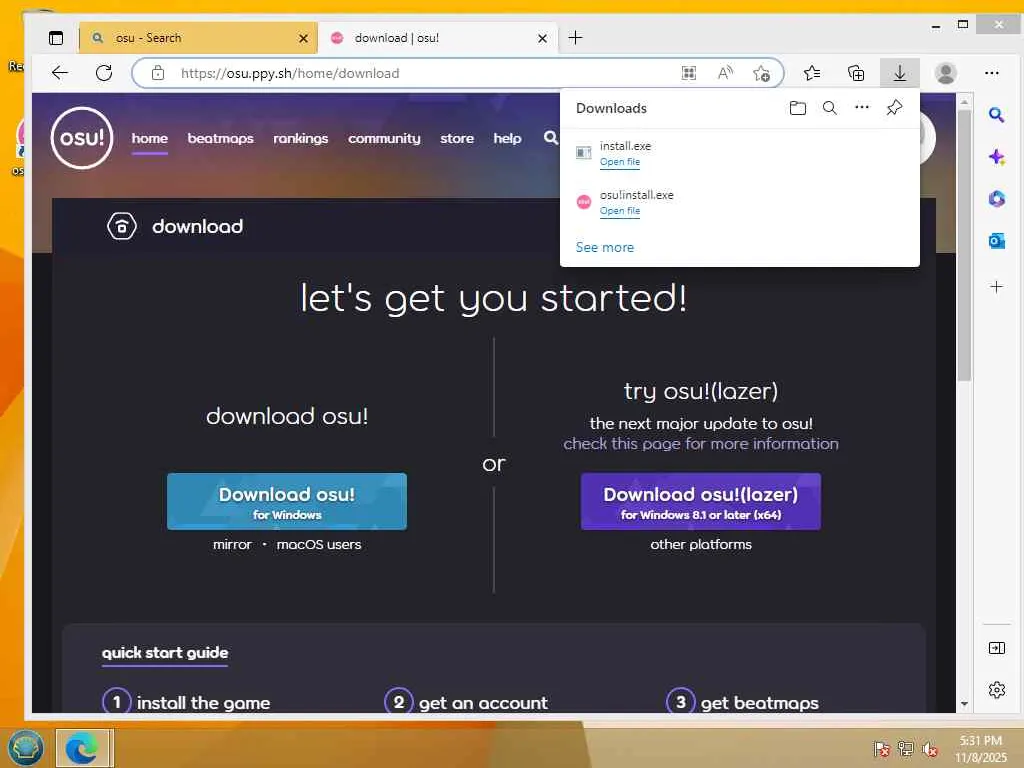Click get an account step text
1024x768 pixels.
tap(483, 703)
